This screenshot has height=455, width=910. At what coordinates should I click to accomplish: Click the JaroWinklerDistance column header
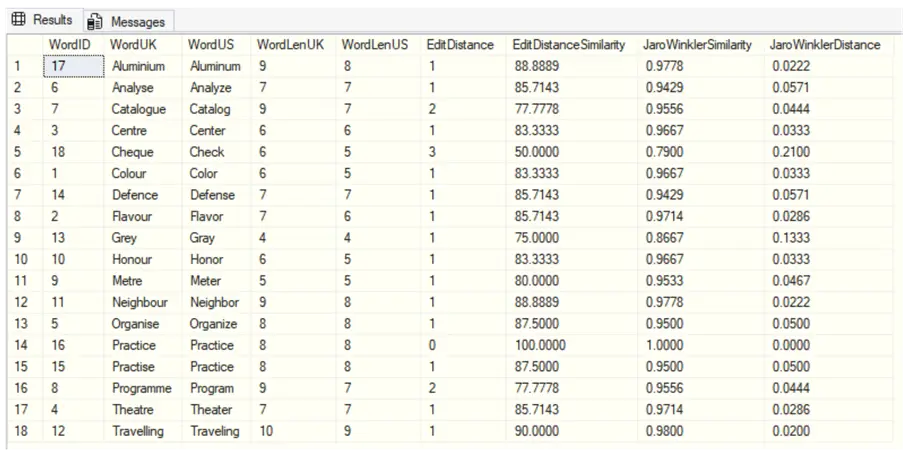coord(825,45)
